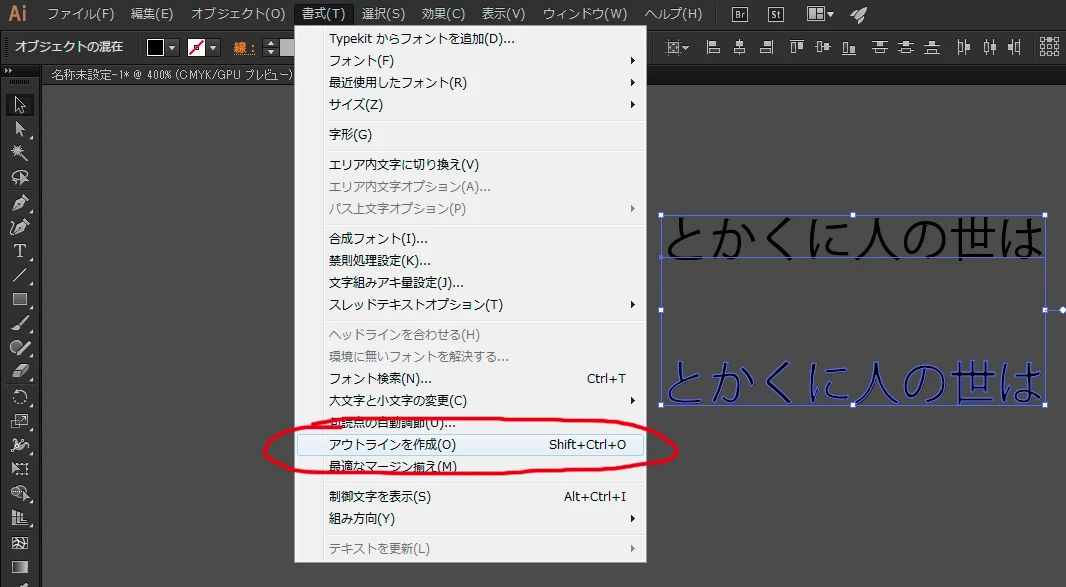Choose 合成フォント(I) menu item

coord(469,239)
